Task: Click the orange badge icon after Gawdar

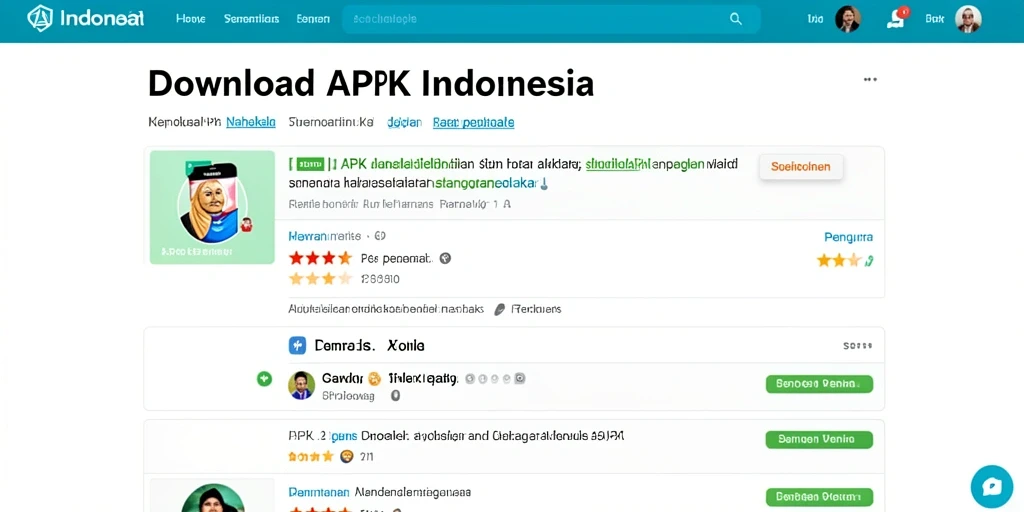Action: click(x=374, y=377)
